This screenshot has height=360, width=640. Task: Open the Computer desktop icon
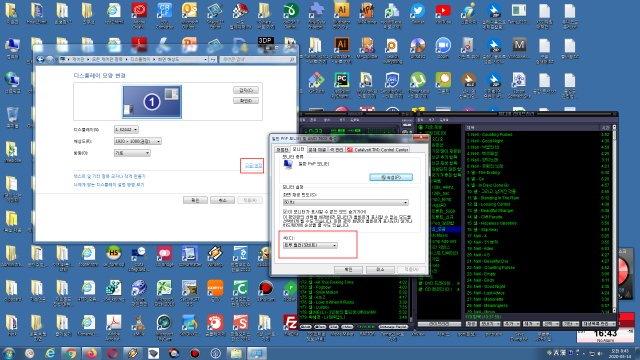[12, 48]
